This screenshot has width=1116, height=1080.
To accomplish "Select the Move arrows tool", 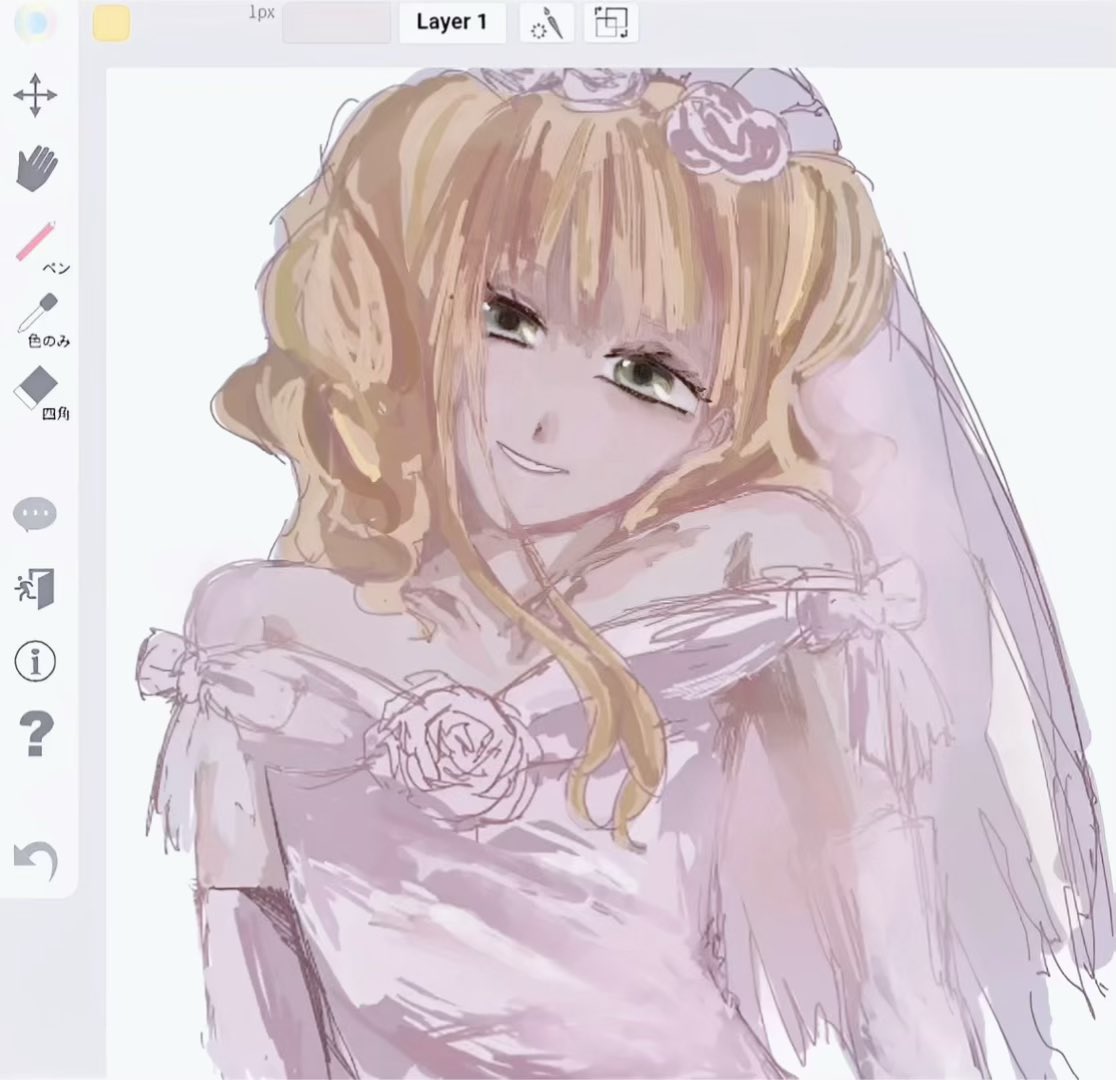I will (x=35, y=95).
